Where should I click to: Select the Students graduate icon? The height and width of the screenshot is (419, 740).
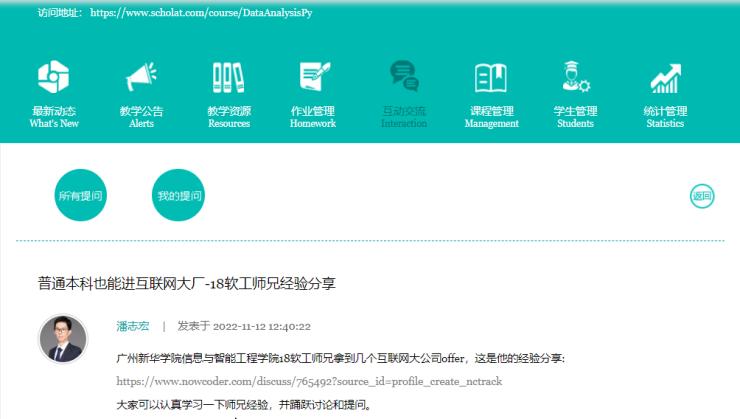pos(575,77)
